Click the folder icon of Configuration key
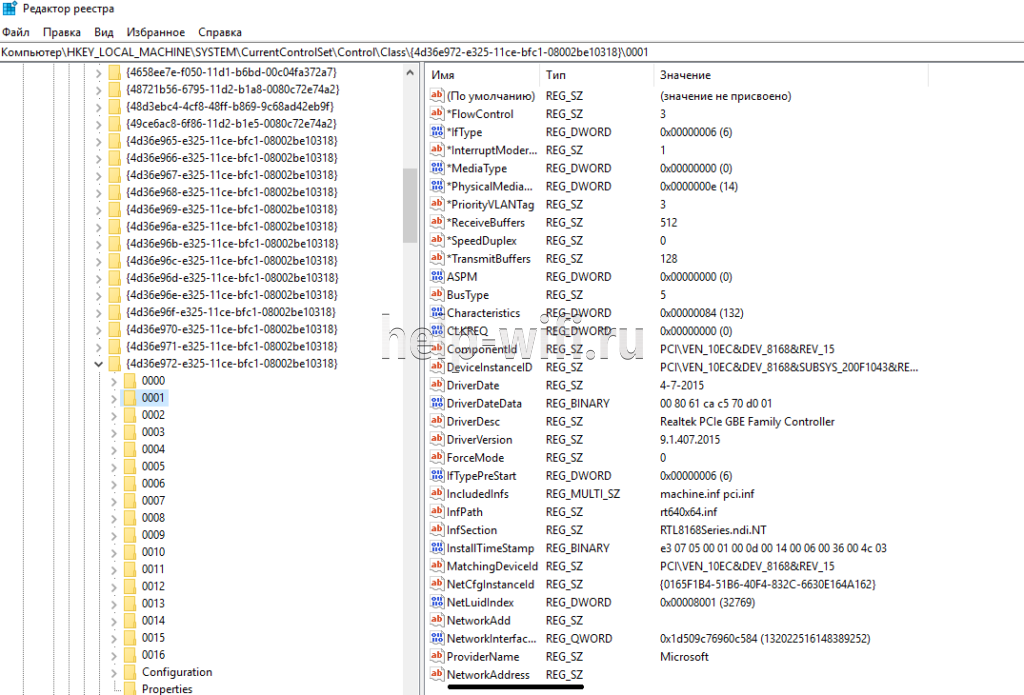This screenshot has height=695, width=1024. pos(129,672)
